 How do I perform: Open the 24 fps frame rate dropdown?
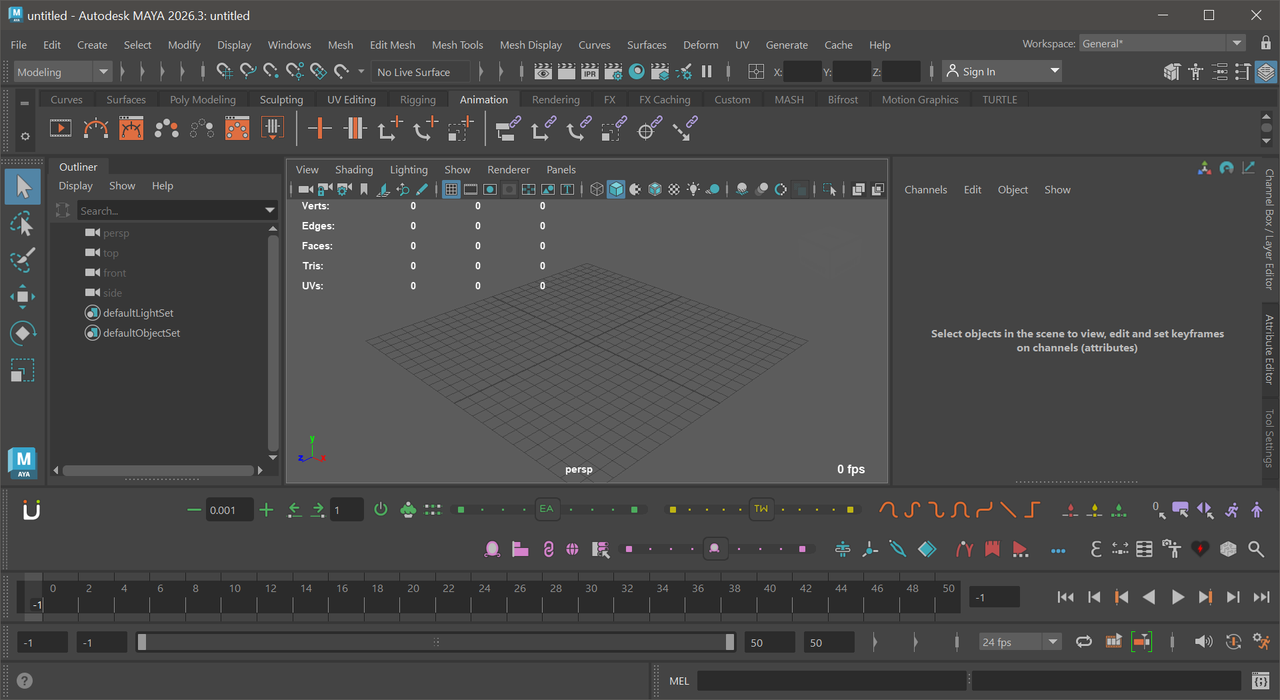click(x=1020, y=642)
